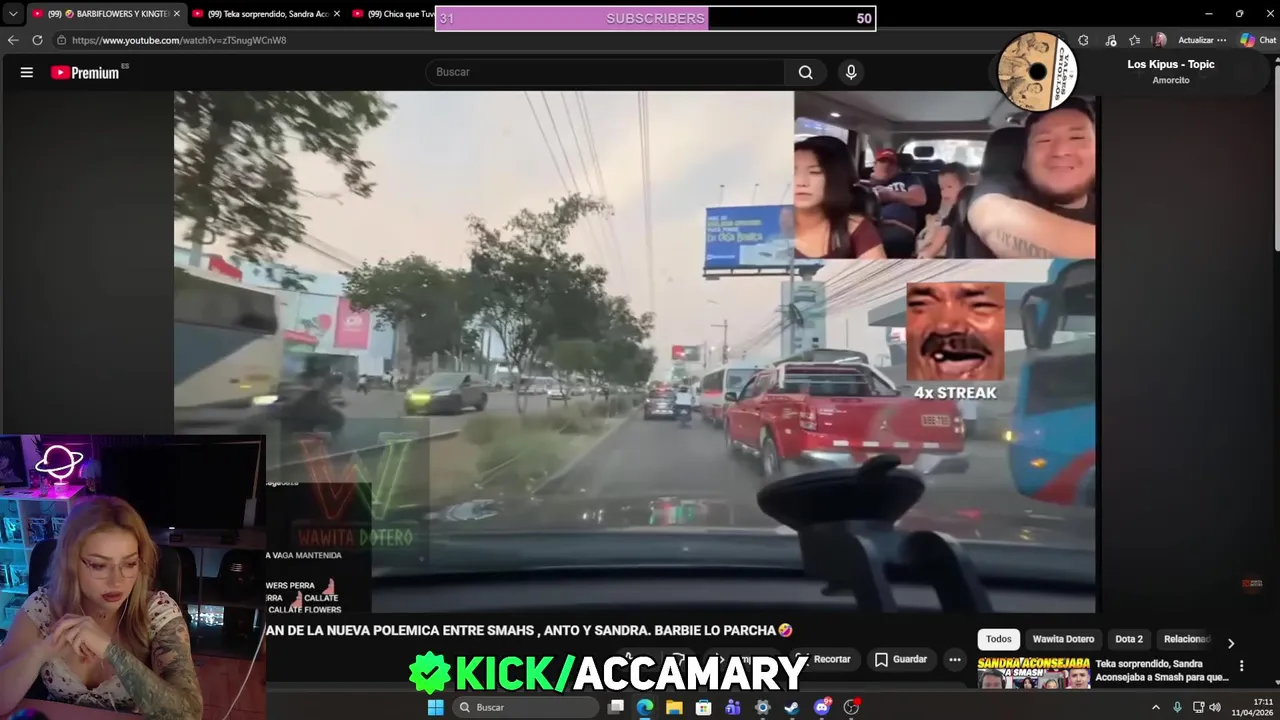The image size is (1280, 720).
Task: Switch to the BARBIFLOWERS Y KINGTEKA tab
Action: [108, 14]
